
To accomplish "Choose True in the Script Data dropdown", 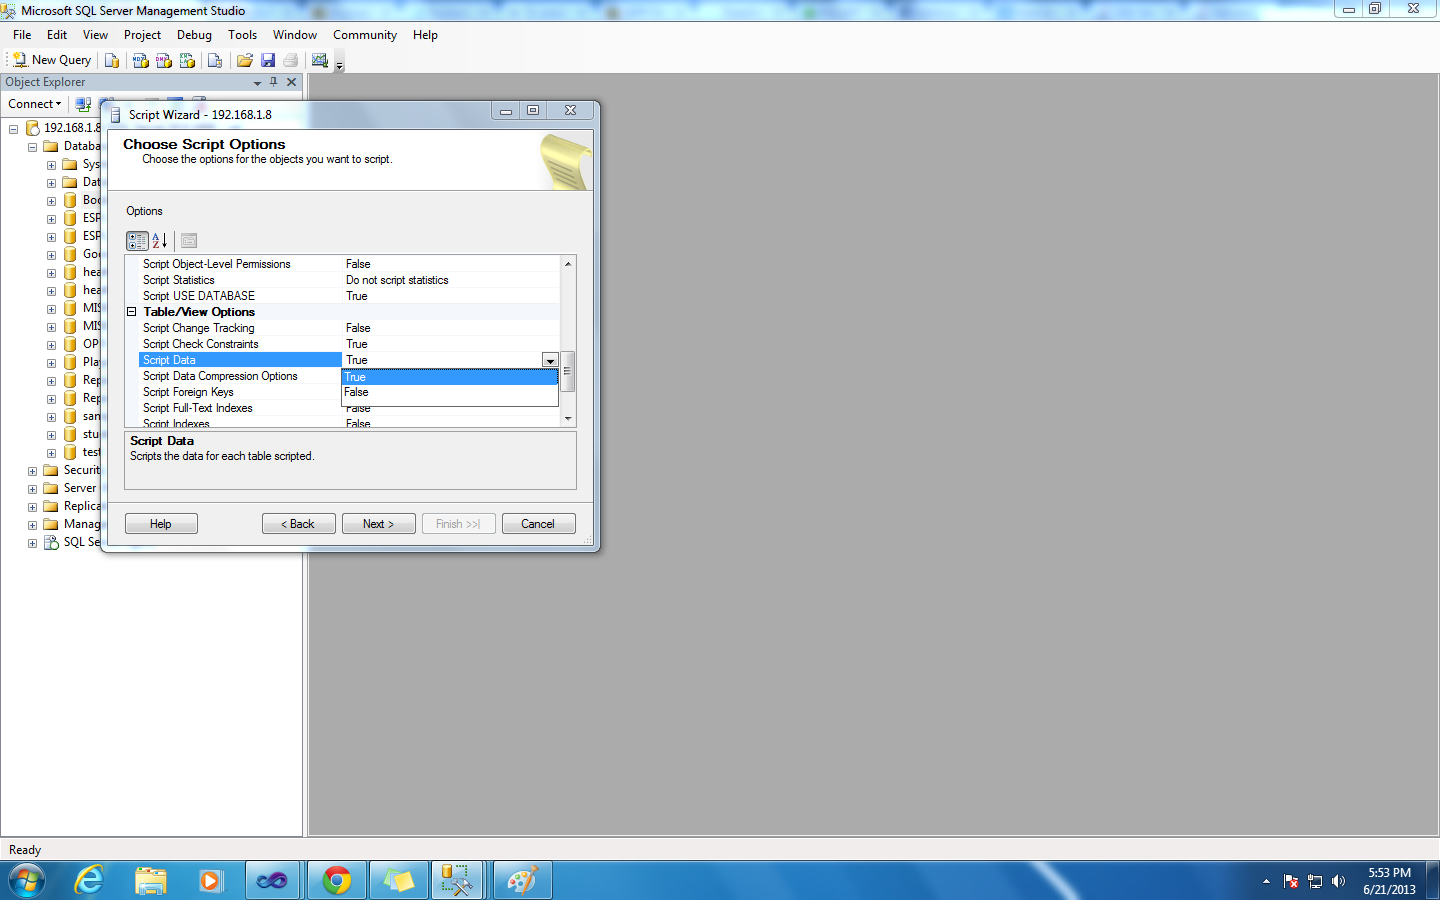I will tap(450, 377).
